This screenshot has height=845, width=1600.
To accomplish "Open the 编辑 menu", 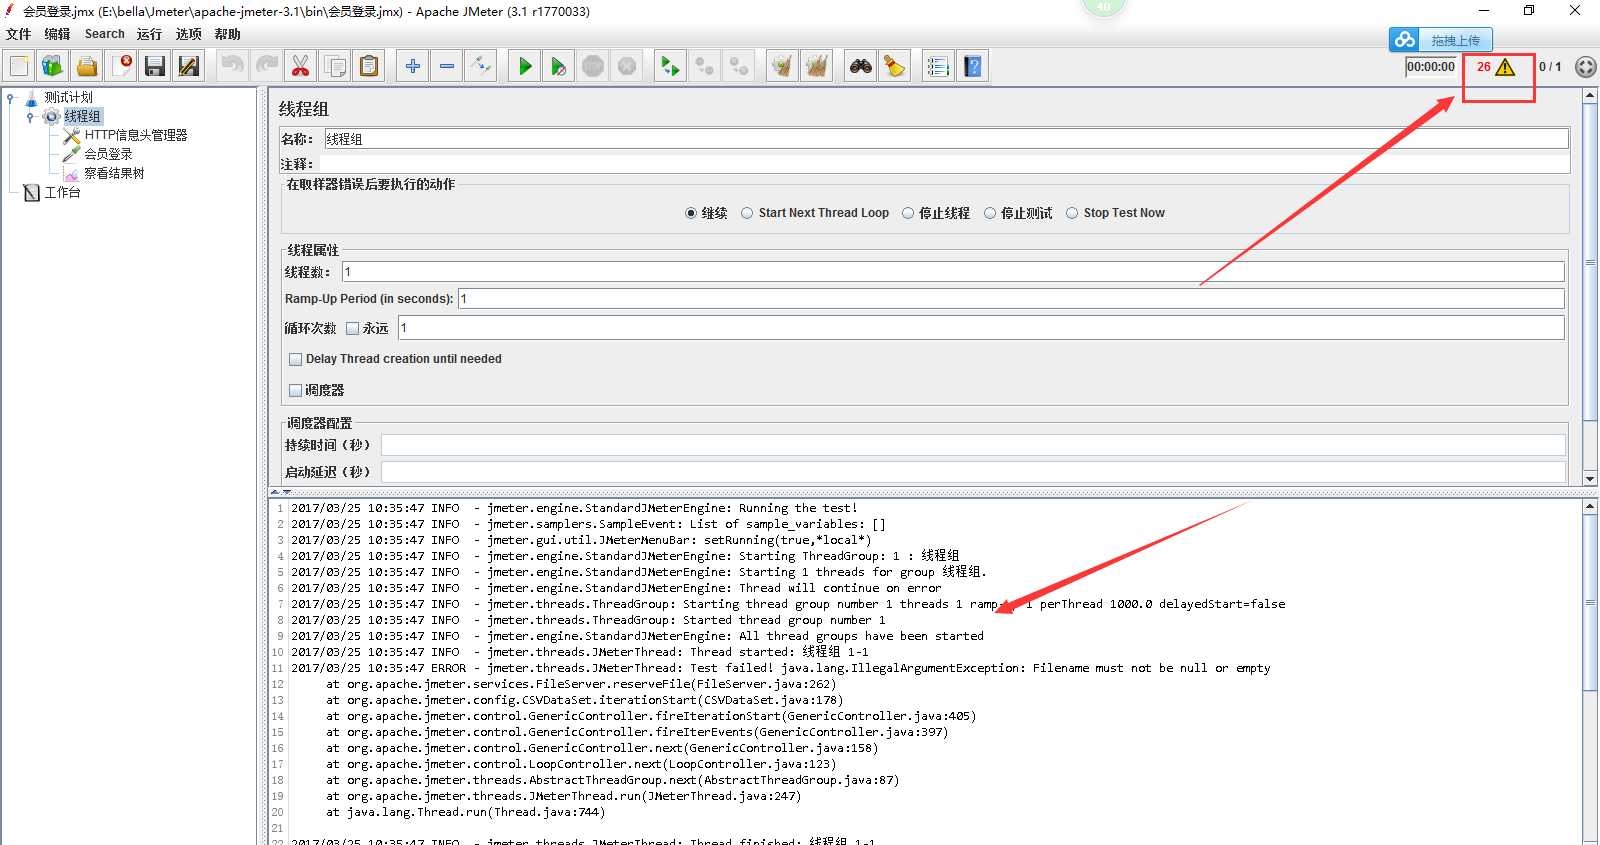I will 58,34.
